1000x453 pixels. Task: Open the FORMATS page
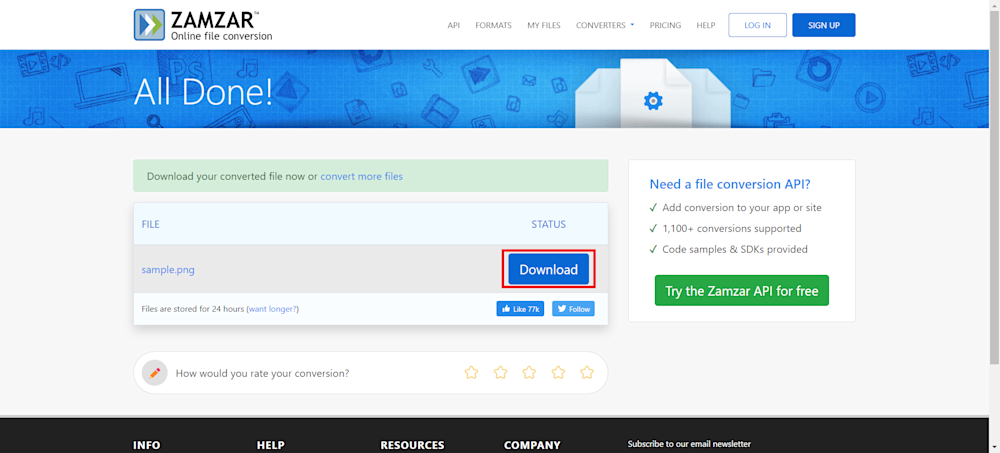point(494,26)
